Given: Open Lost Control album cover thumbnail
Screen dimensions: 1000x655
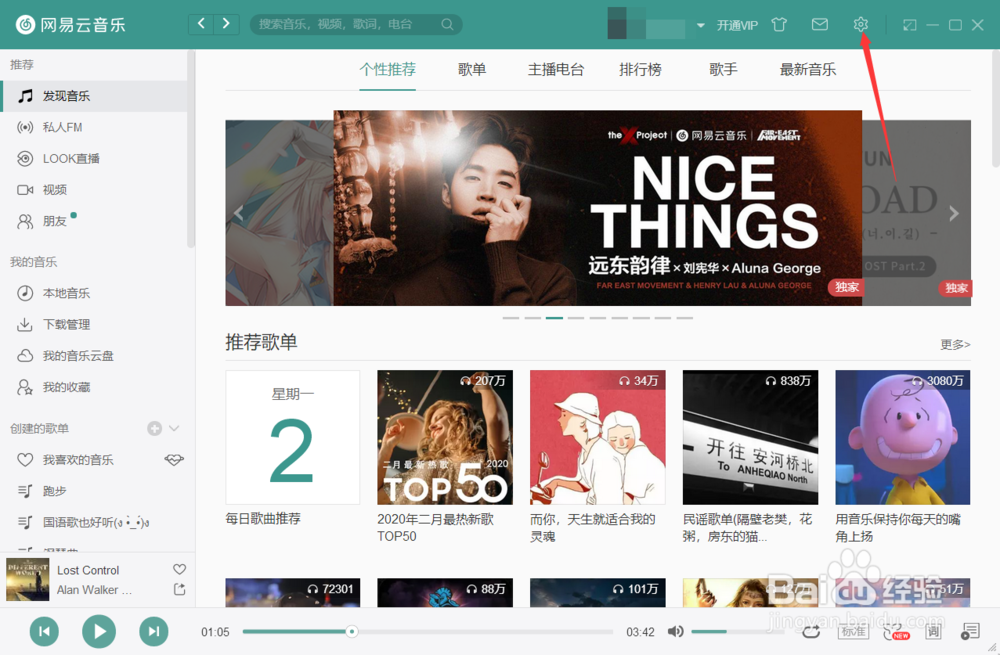Looking at the screenshot, I should (27, 579).
